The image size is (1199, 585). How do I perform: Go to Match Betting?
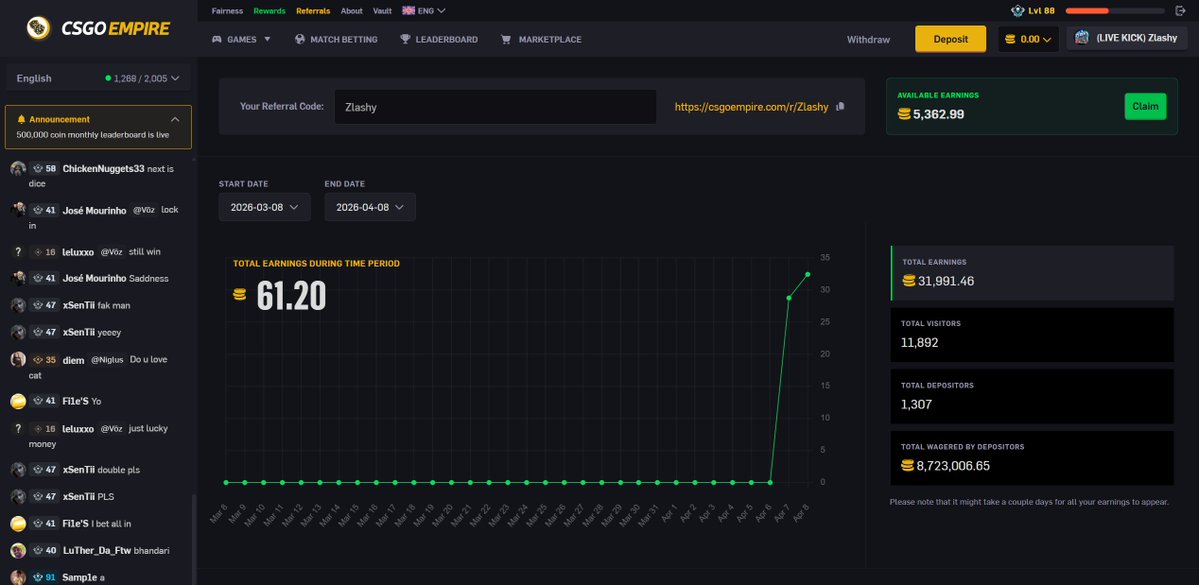(x=336, y=39)
